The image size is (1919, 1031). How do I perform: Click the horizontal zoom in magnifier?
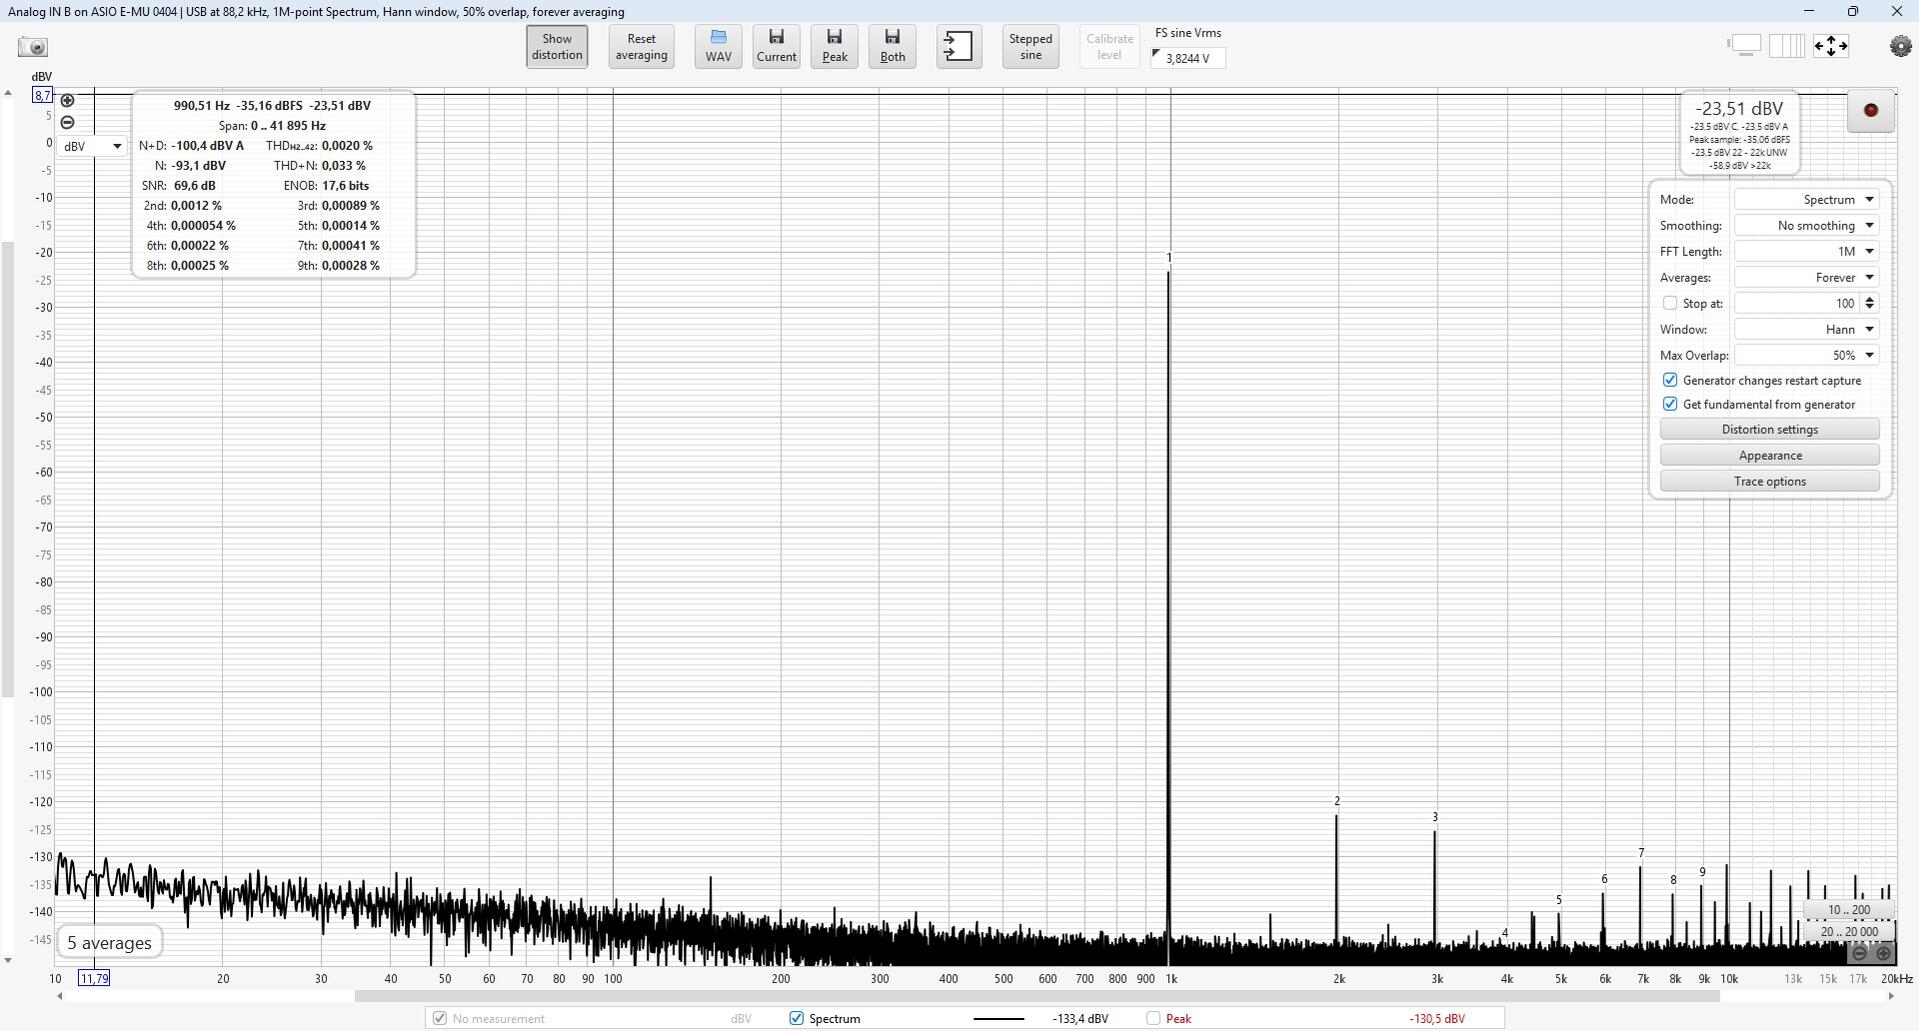(x=1883, y=954)
